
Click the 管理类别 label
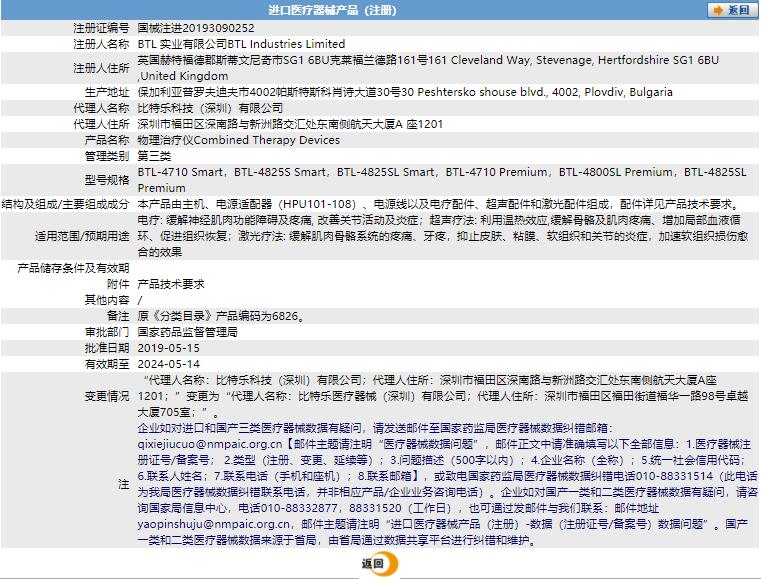(107, 156)
